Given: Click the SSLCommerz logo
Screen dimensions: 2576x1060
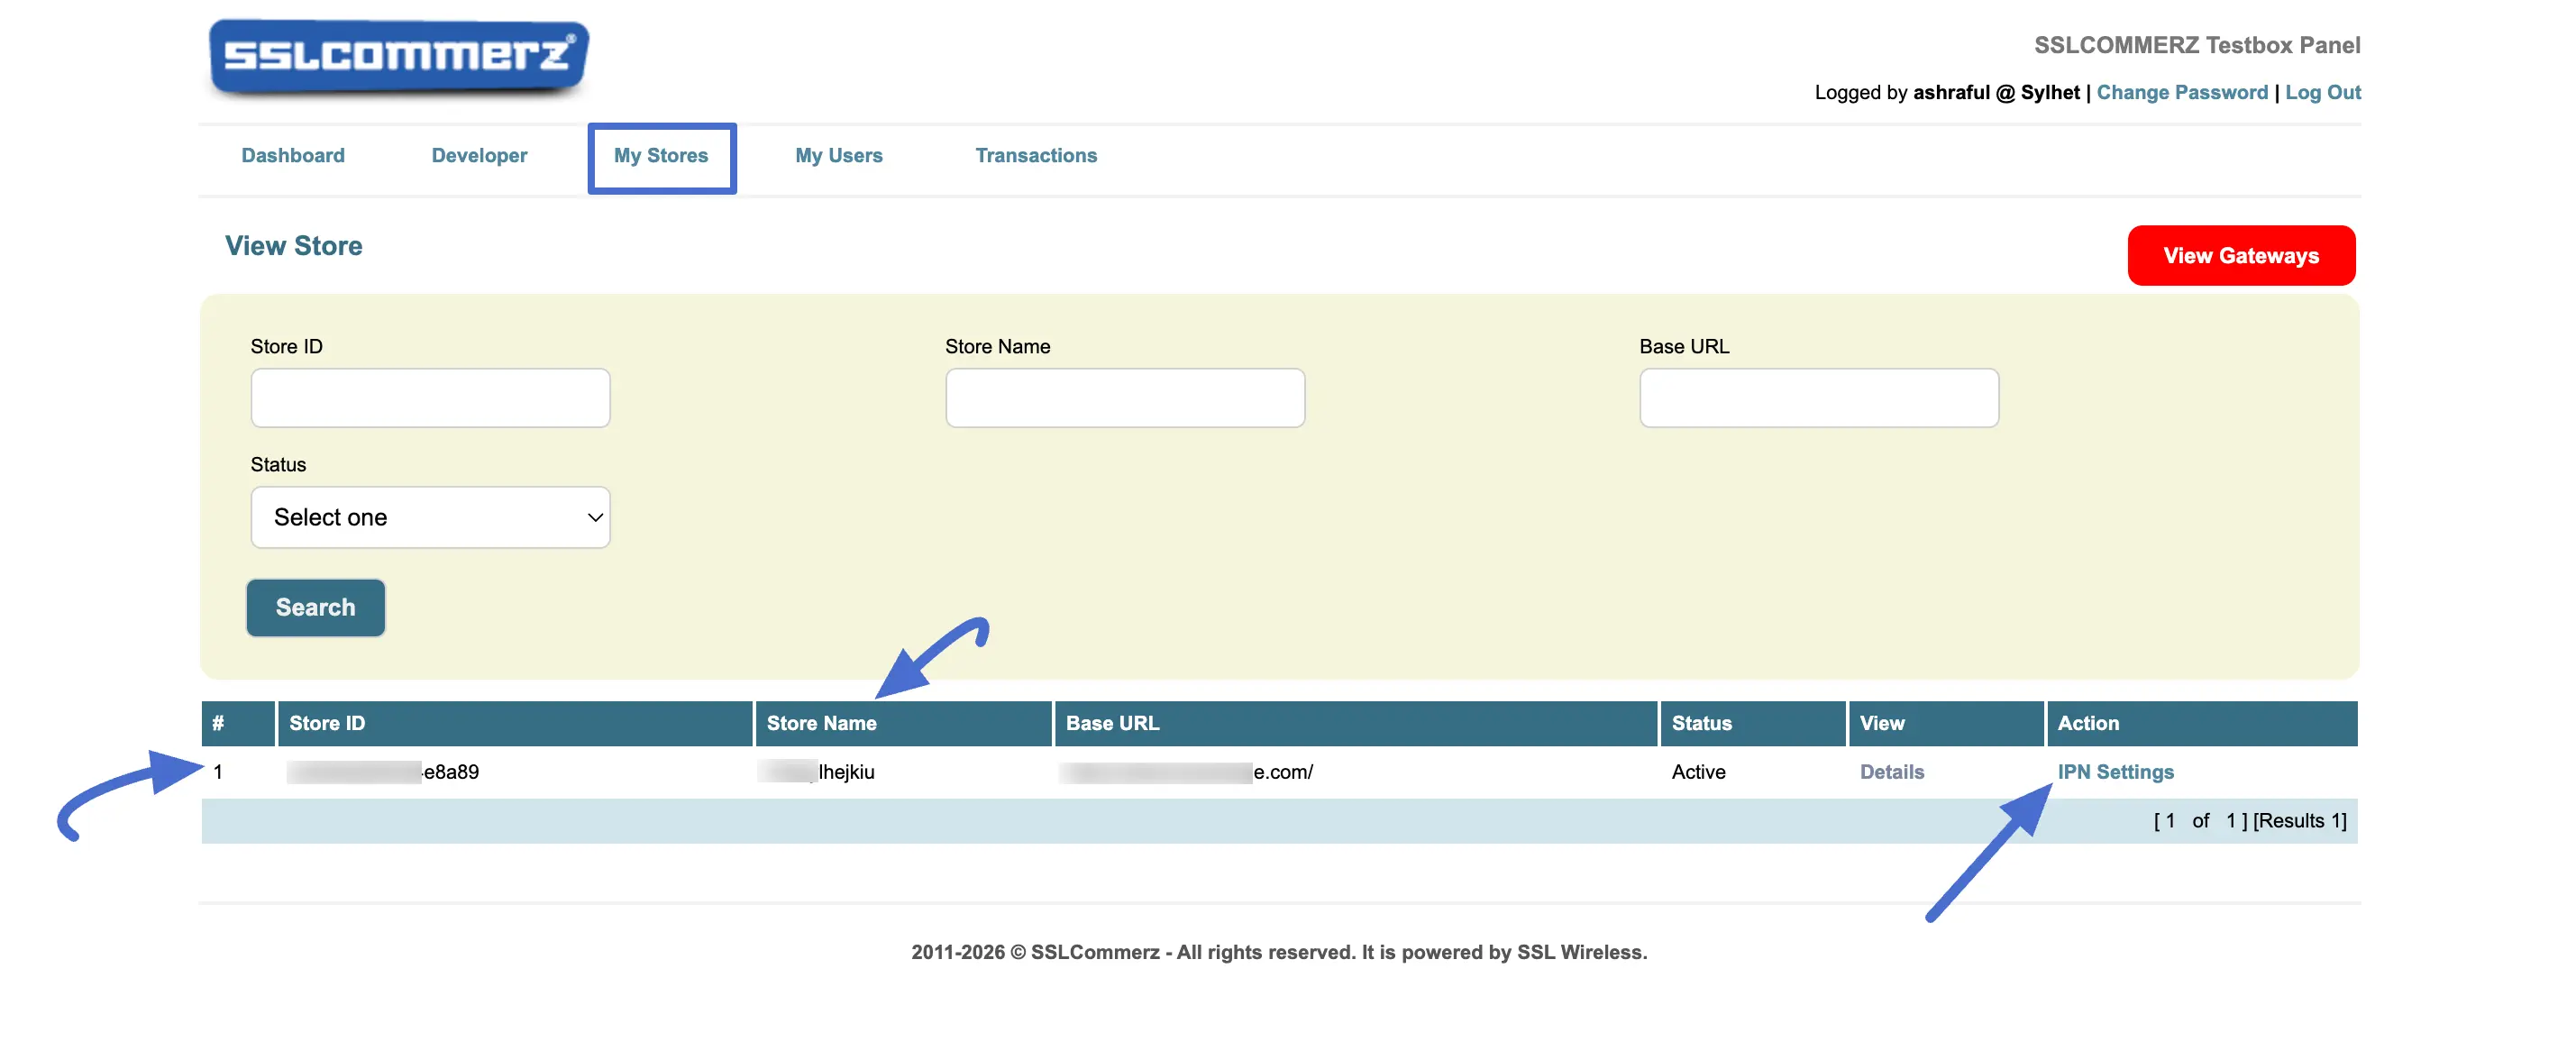Looking at the screenshot, I should [x=398, y=57].
